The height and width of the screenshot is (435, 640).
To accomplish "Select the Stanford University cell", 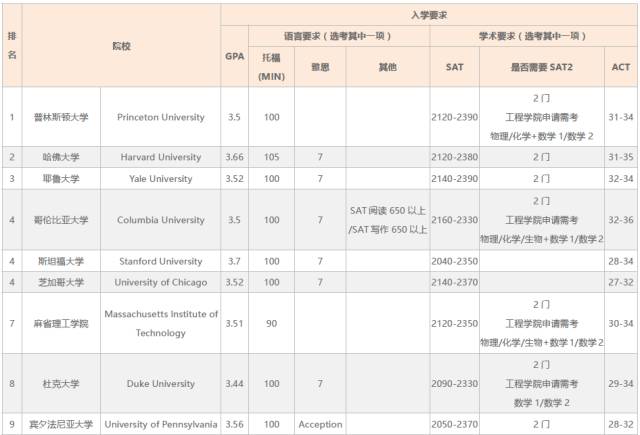I will pyautogui.click(x=160, y=261).
